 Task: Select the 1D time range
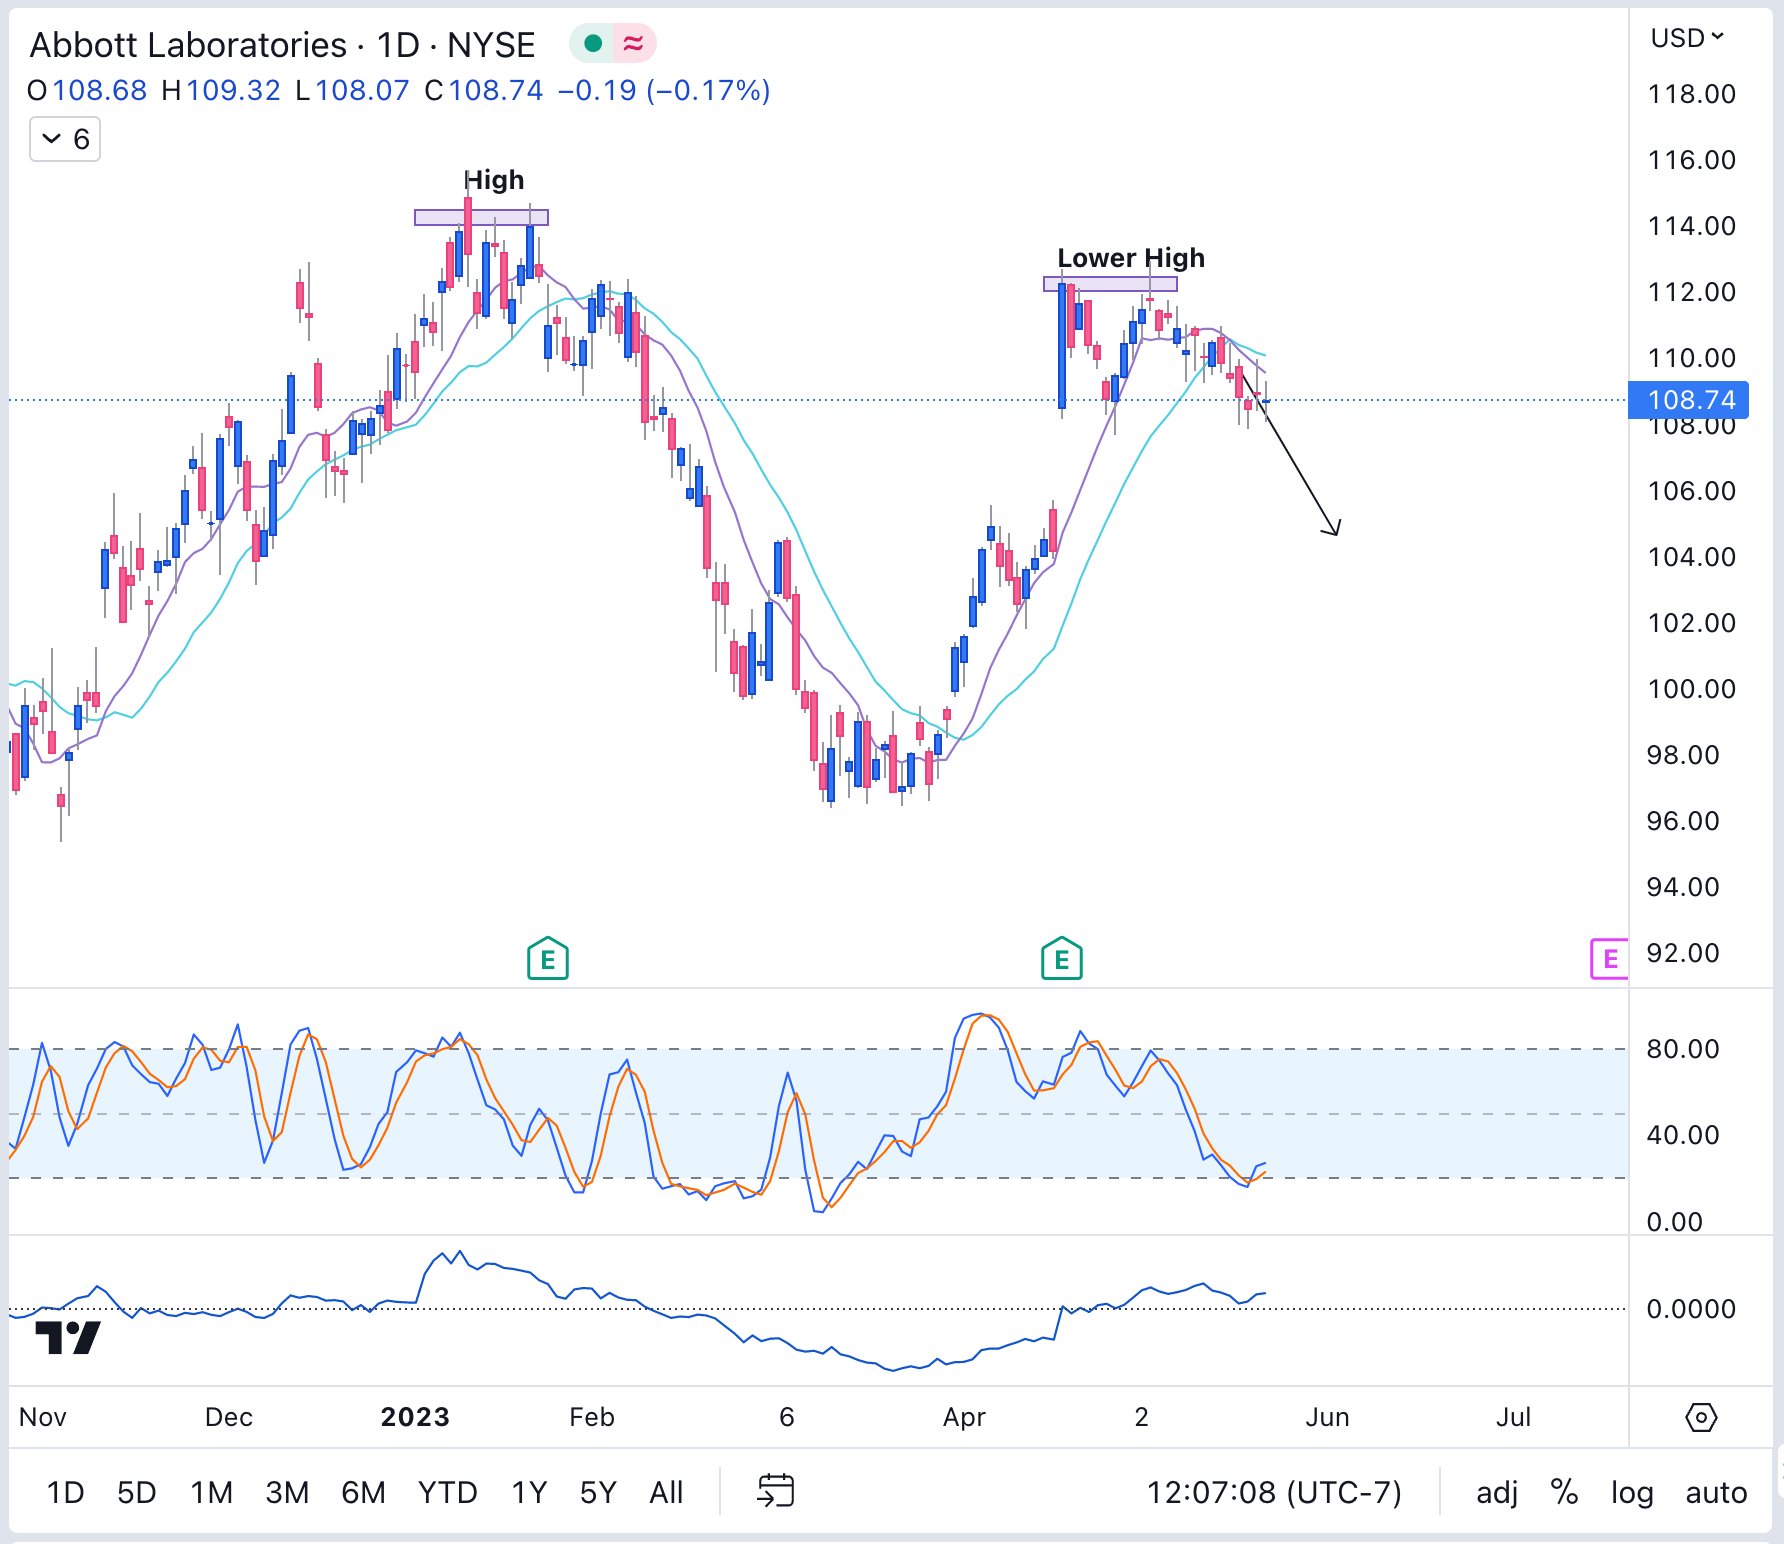pos(65,1493)
